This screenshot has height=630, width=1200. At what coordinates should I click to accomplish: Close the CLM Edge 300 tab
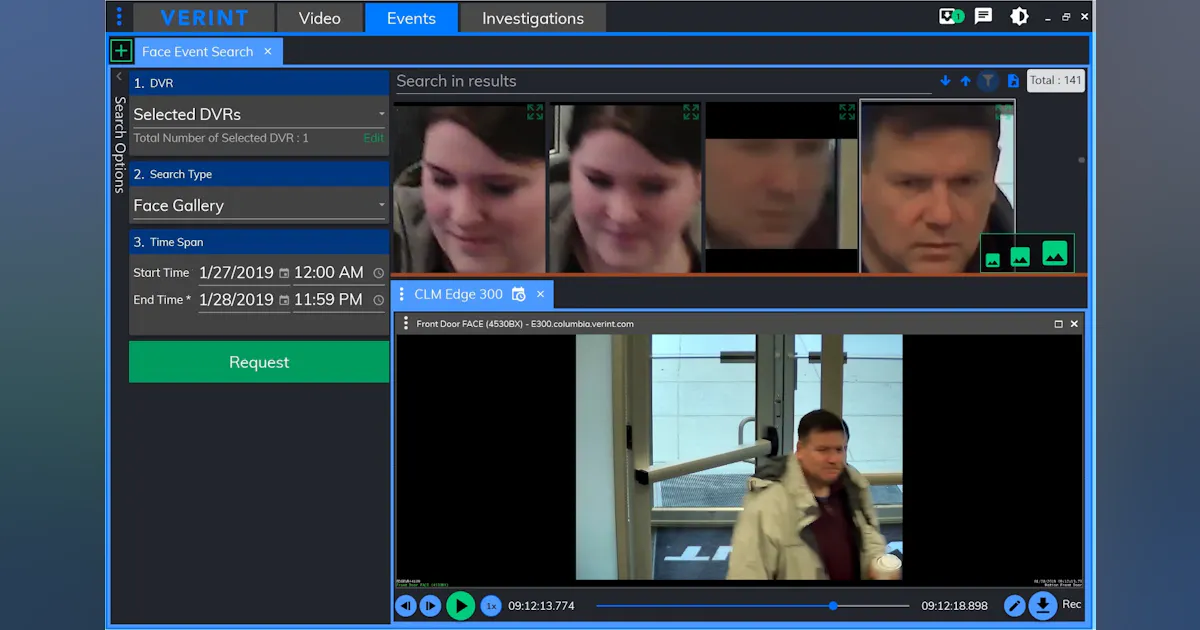tap(540, 294)
